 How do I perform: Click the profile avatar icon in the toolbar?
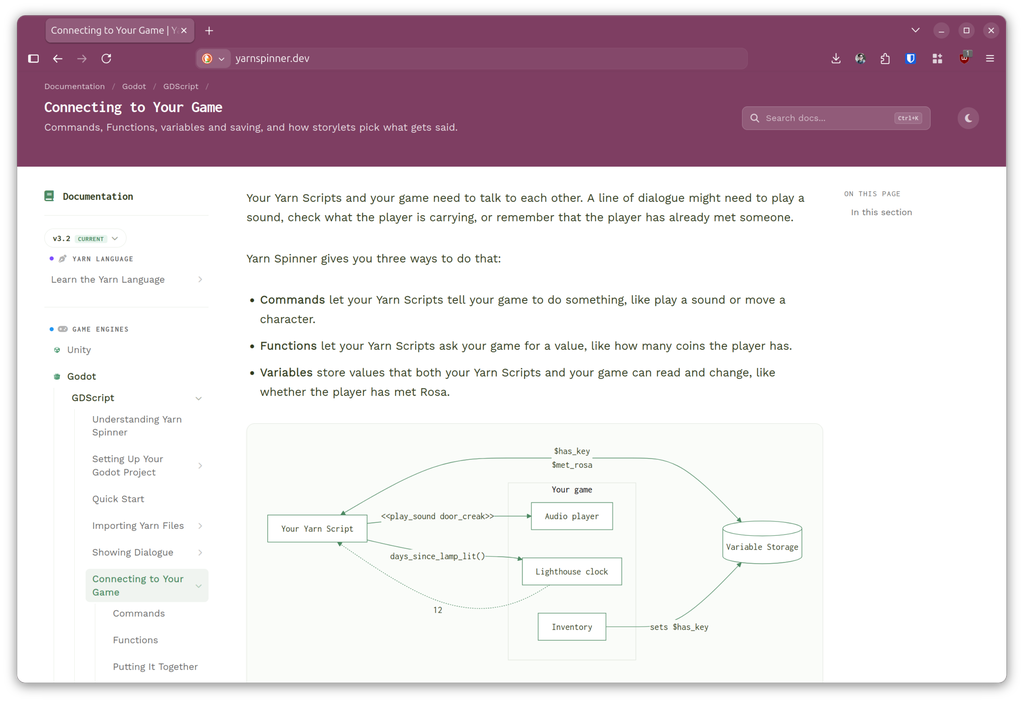coord(860,59)
